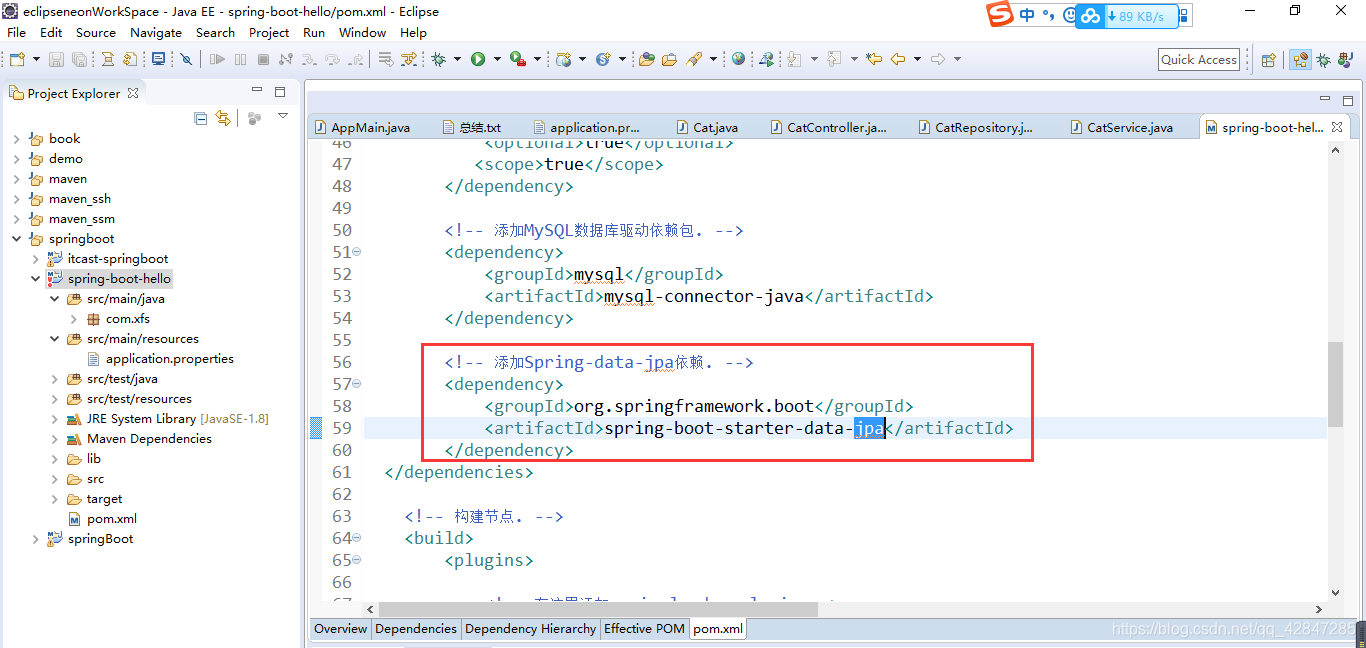1366x648 pixels.
Task: Click the Sogou input method tray icon
Action: [1000, 14]
